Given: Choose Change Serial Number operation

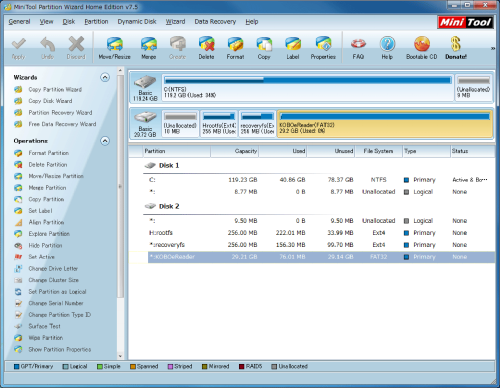Looking at the screenshot, I should pyautogui.click(x=56, y=303).
